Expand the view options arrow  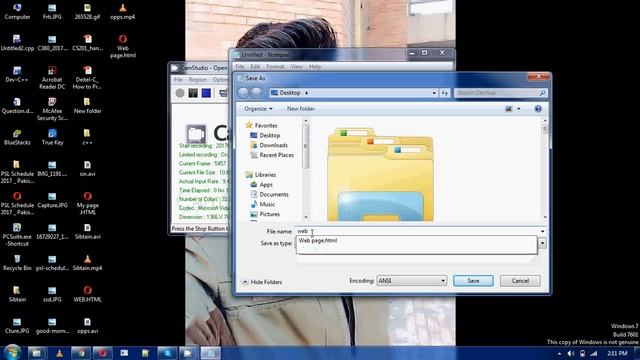[x=519, y=109]
